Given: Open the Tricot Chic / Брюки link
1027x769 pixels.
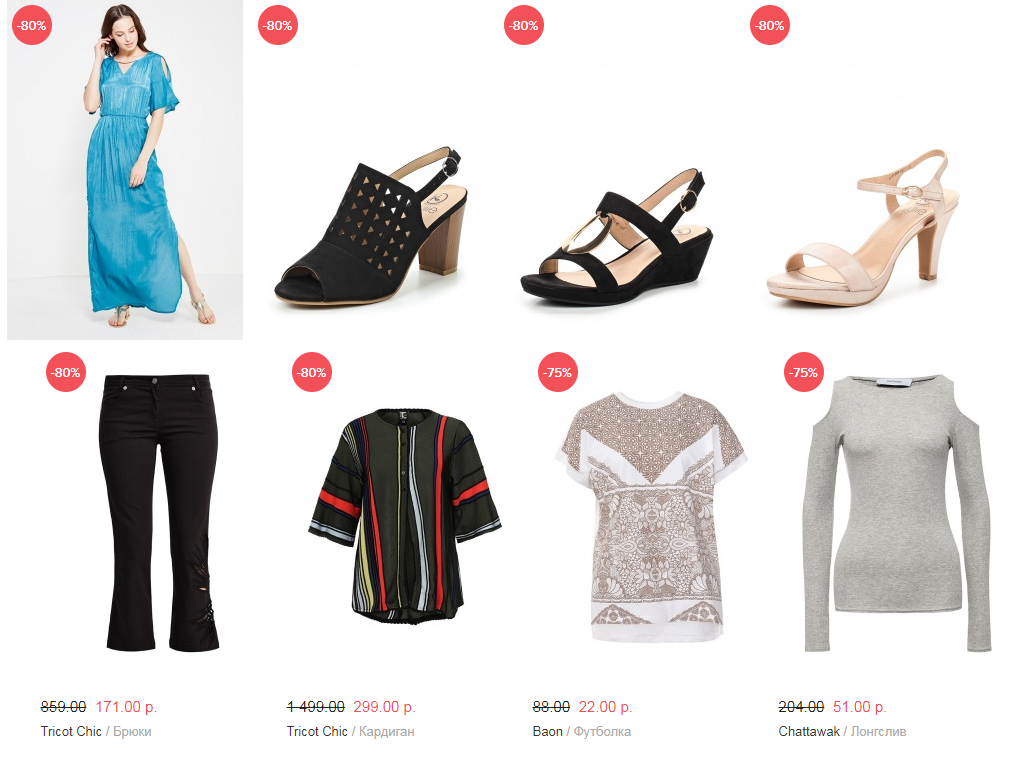Looking at the screenshot, I should pos(96,732).
